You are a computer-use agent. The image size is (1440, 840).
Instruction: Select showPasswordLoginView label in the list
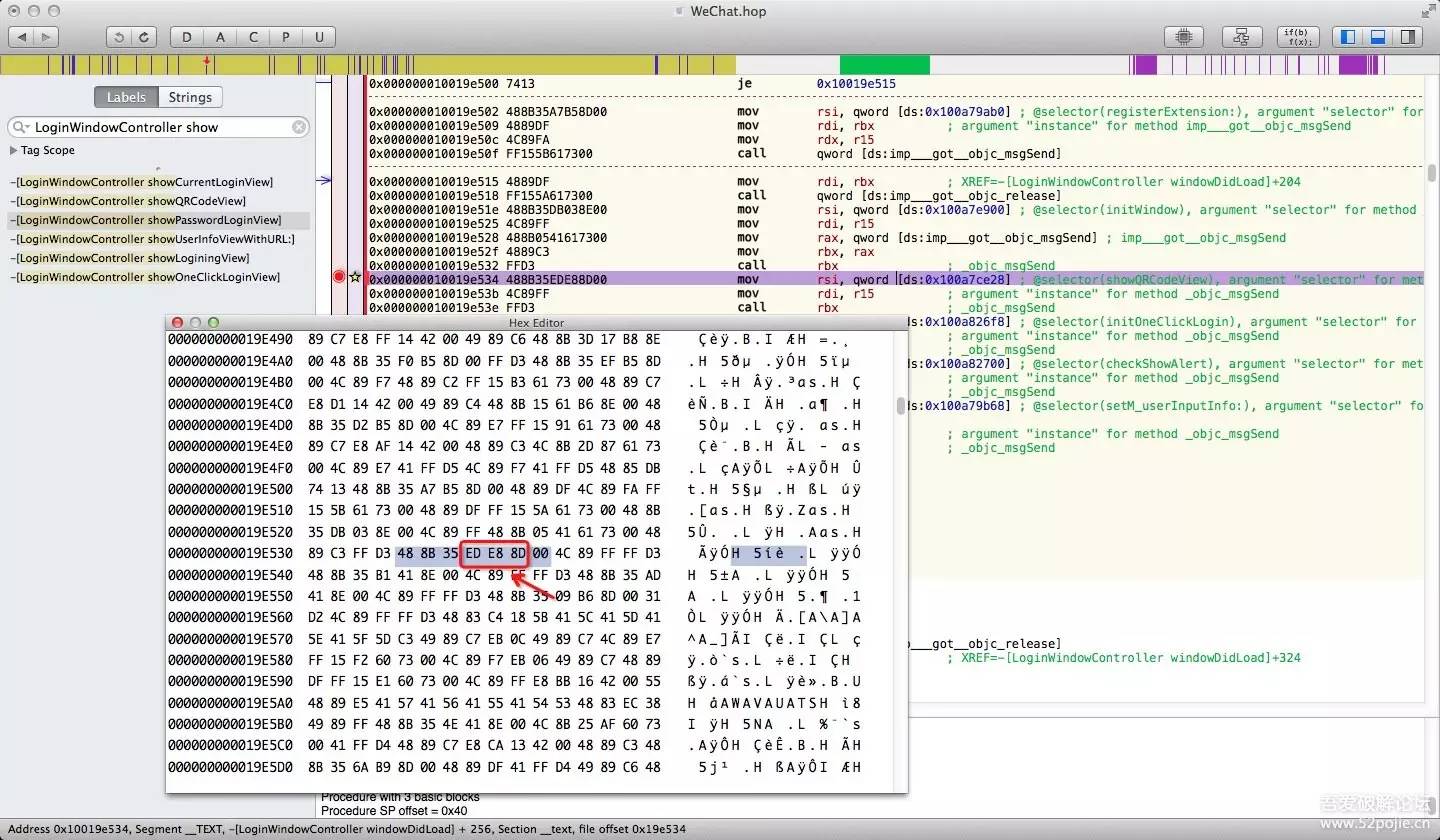pos(148,220)
